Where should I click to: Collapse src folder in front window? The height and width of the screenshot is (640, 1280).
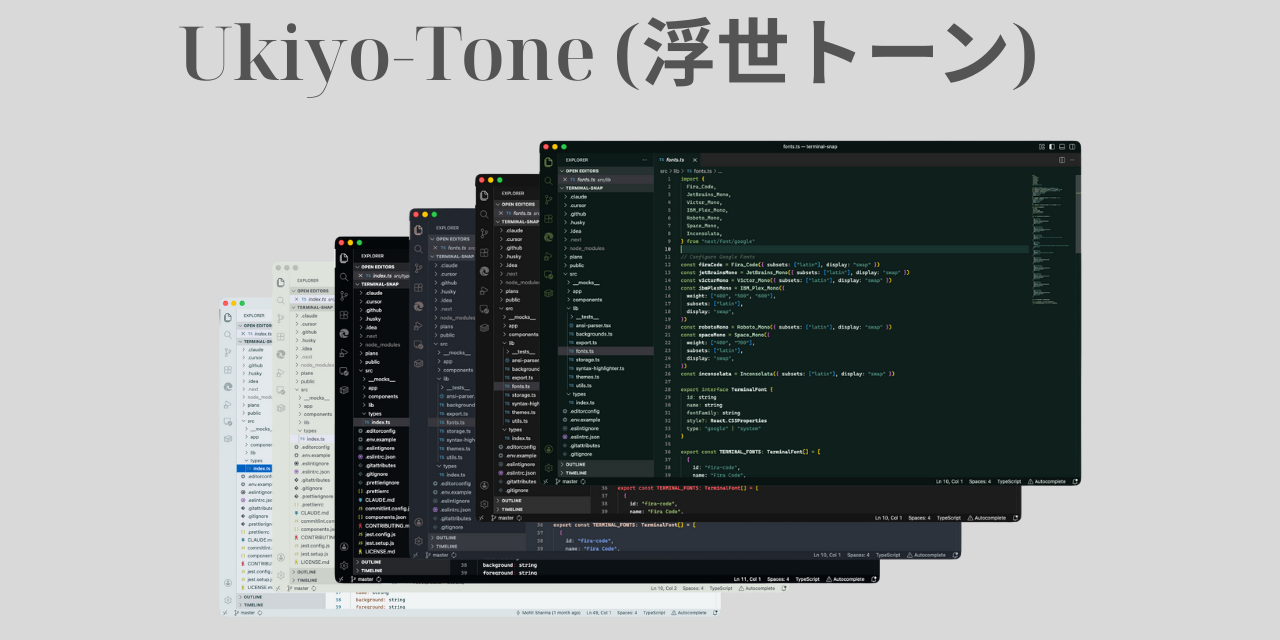606,274
